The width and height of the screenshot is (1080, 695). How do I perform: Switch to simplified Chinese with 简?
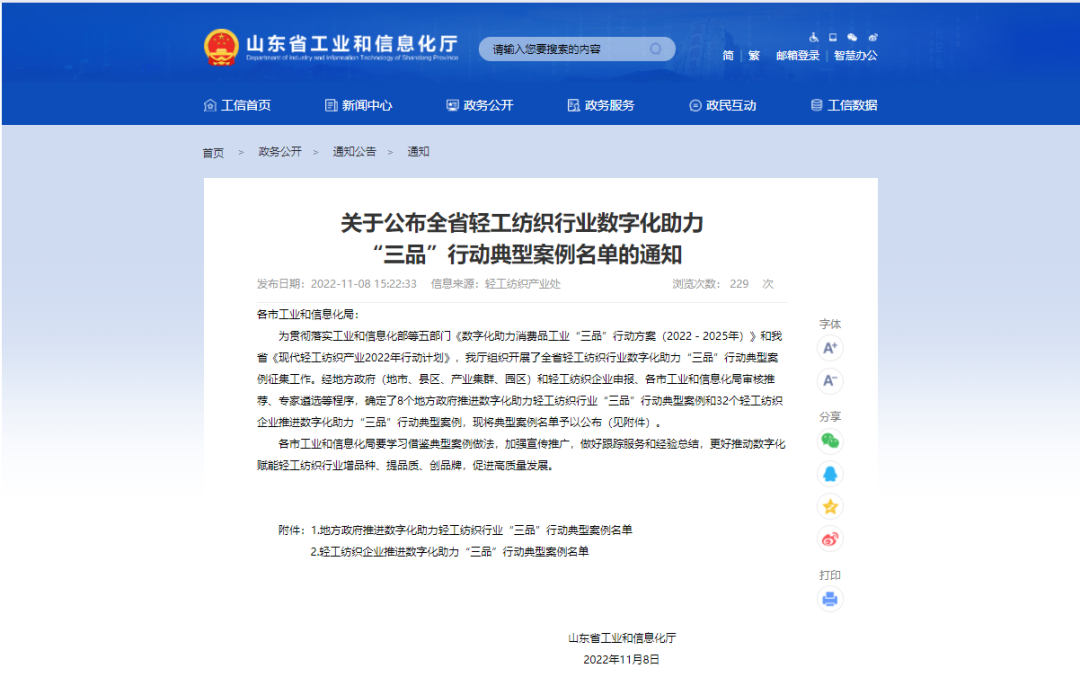point(727,56)
